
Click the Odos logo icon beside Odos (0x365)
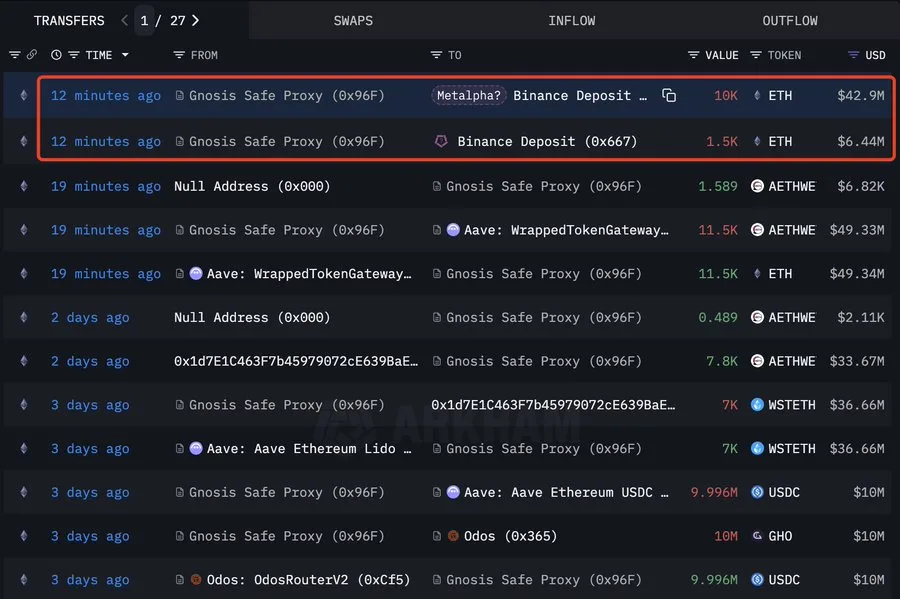(453, 536)
